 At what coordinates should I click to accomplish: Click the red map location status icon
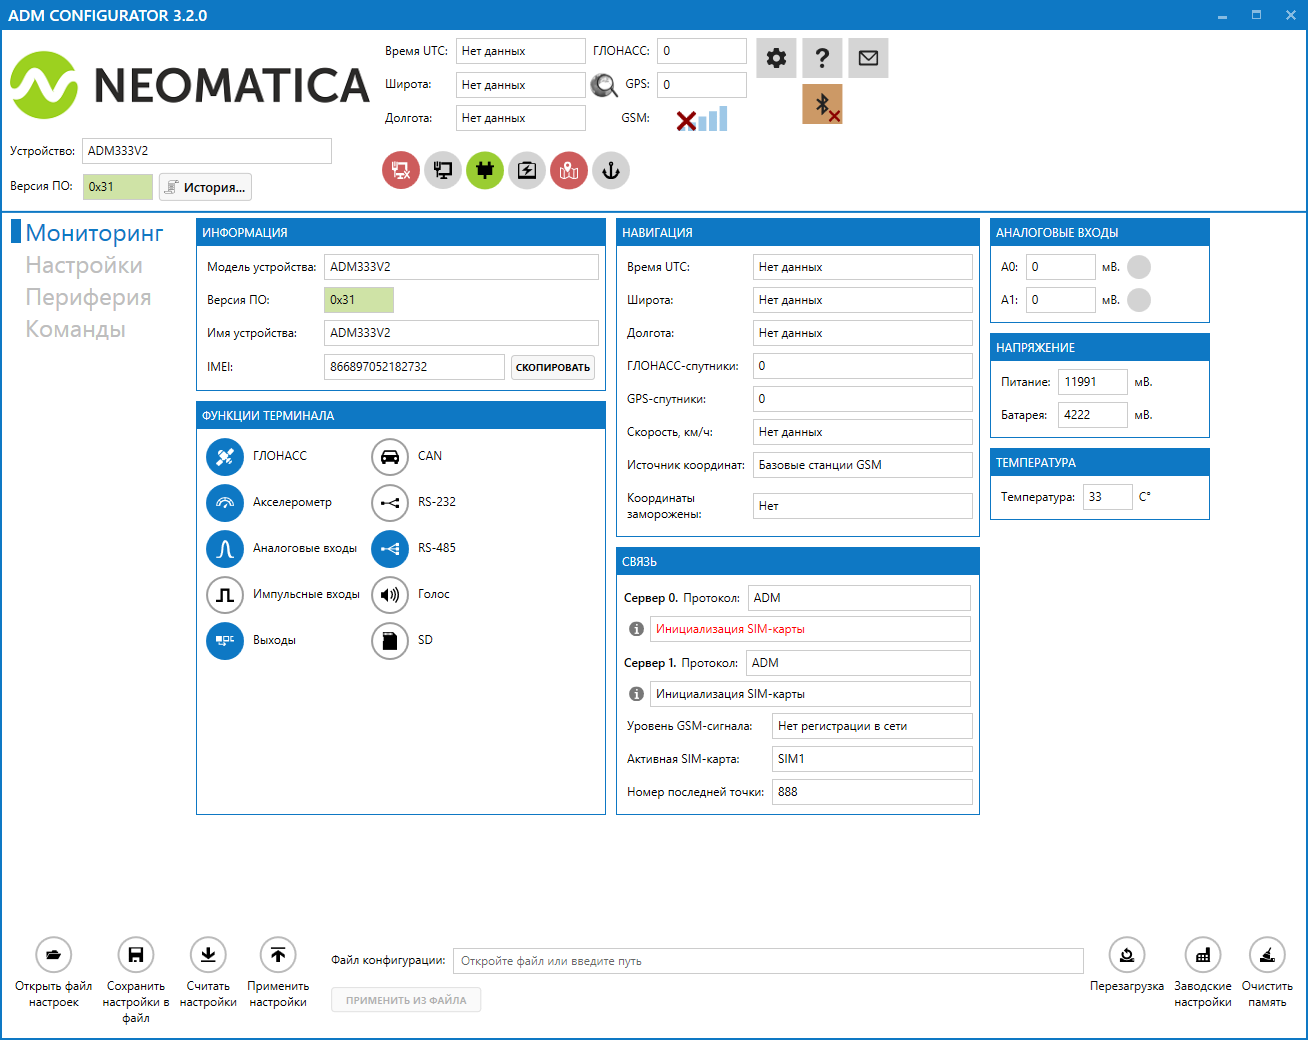(569, 170)
